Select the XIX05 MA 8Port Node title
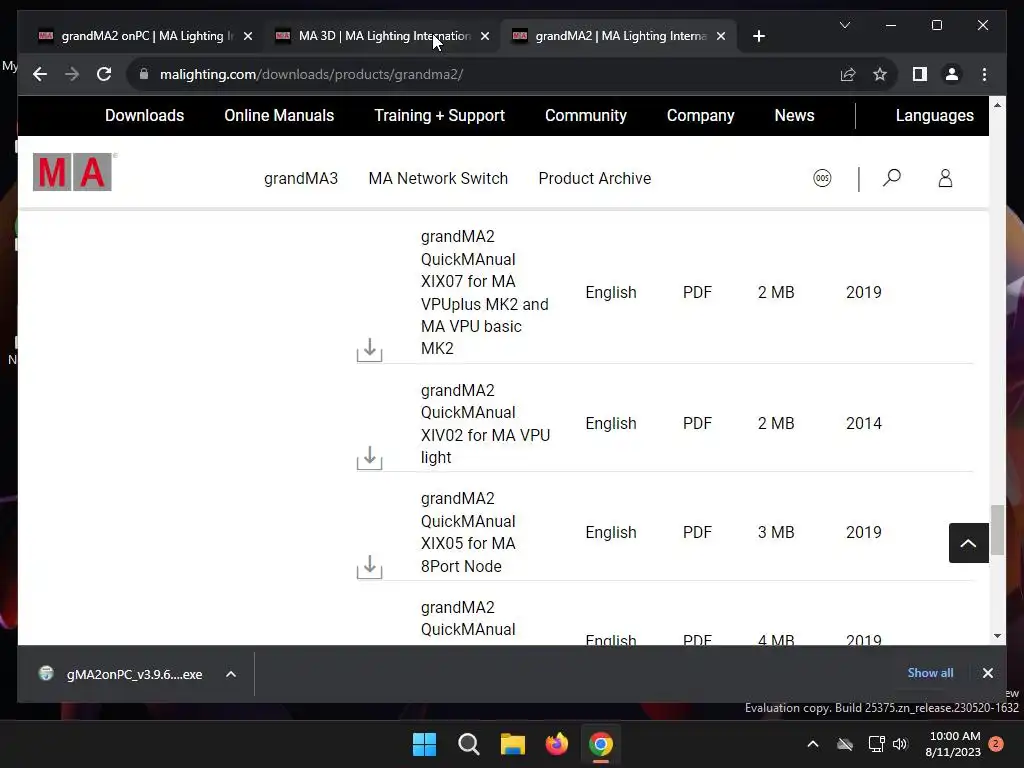This screenshot has height=768, width=1024. coord(468,532)
